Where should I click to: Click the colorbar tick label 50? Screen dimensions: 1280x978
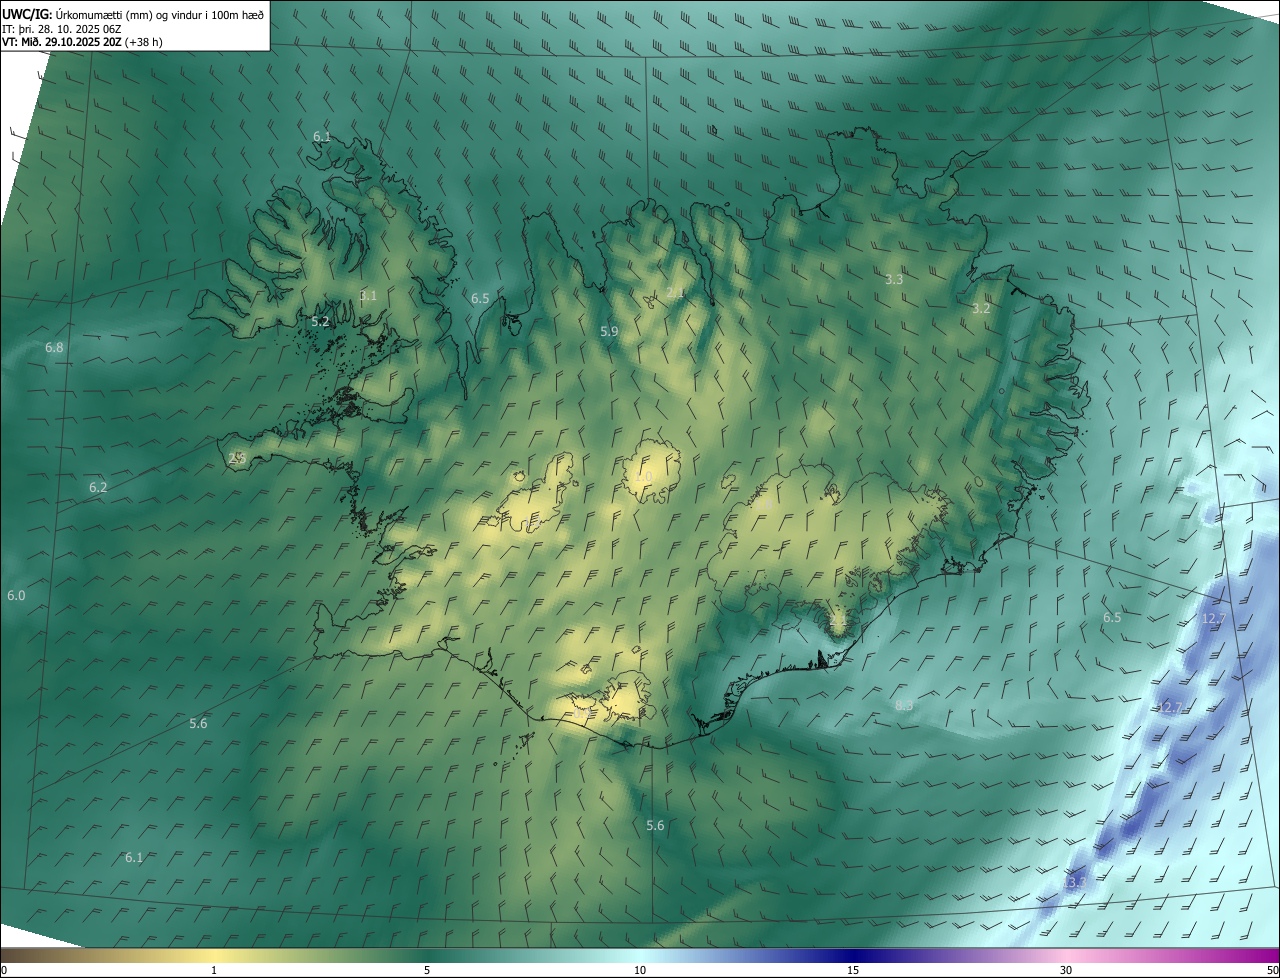(1272, 970)
